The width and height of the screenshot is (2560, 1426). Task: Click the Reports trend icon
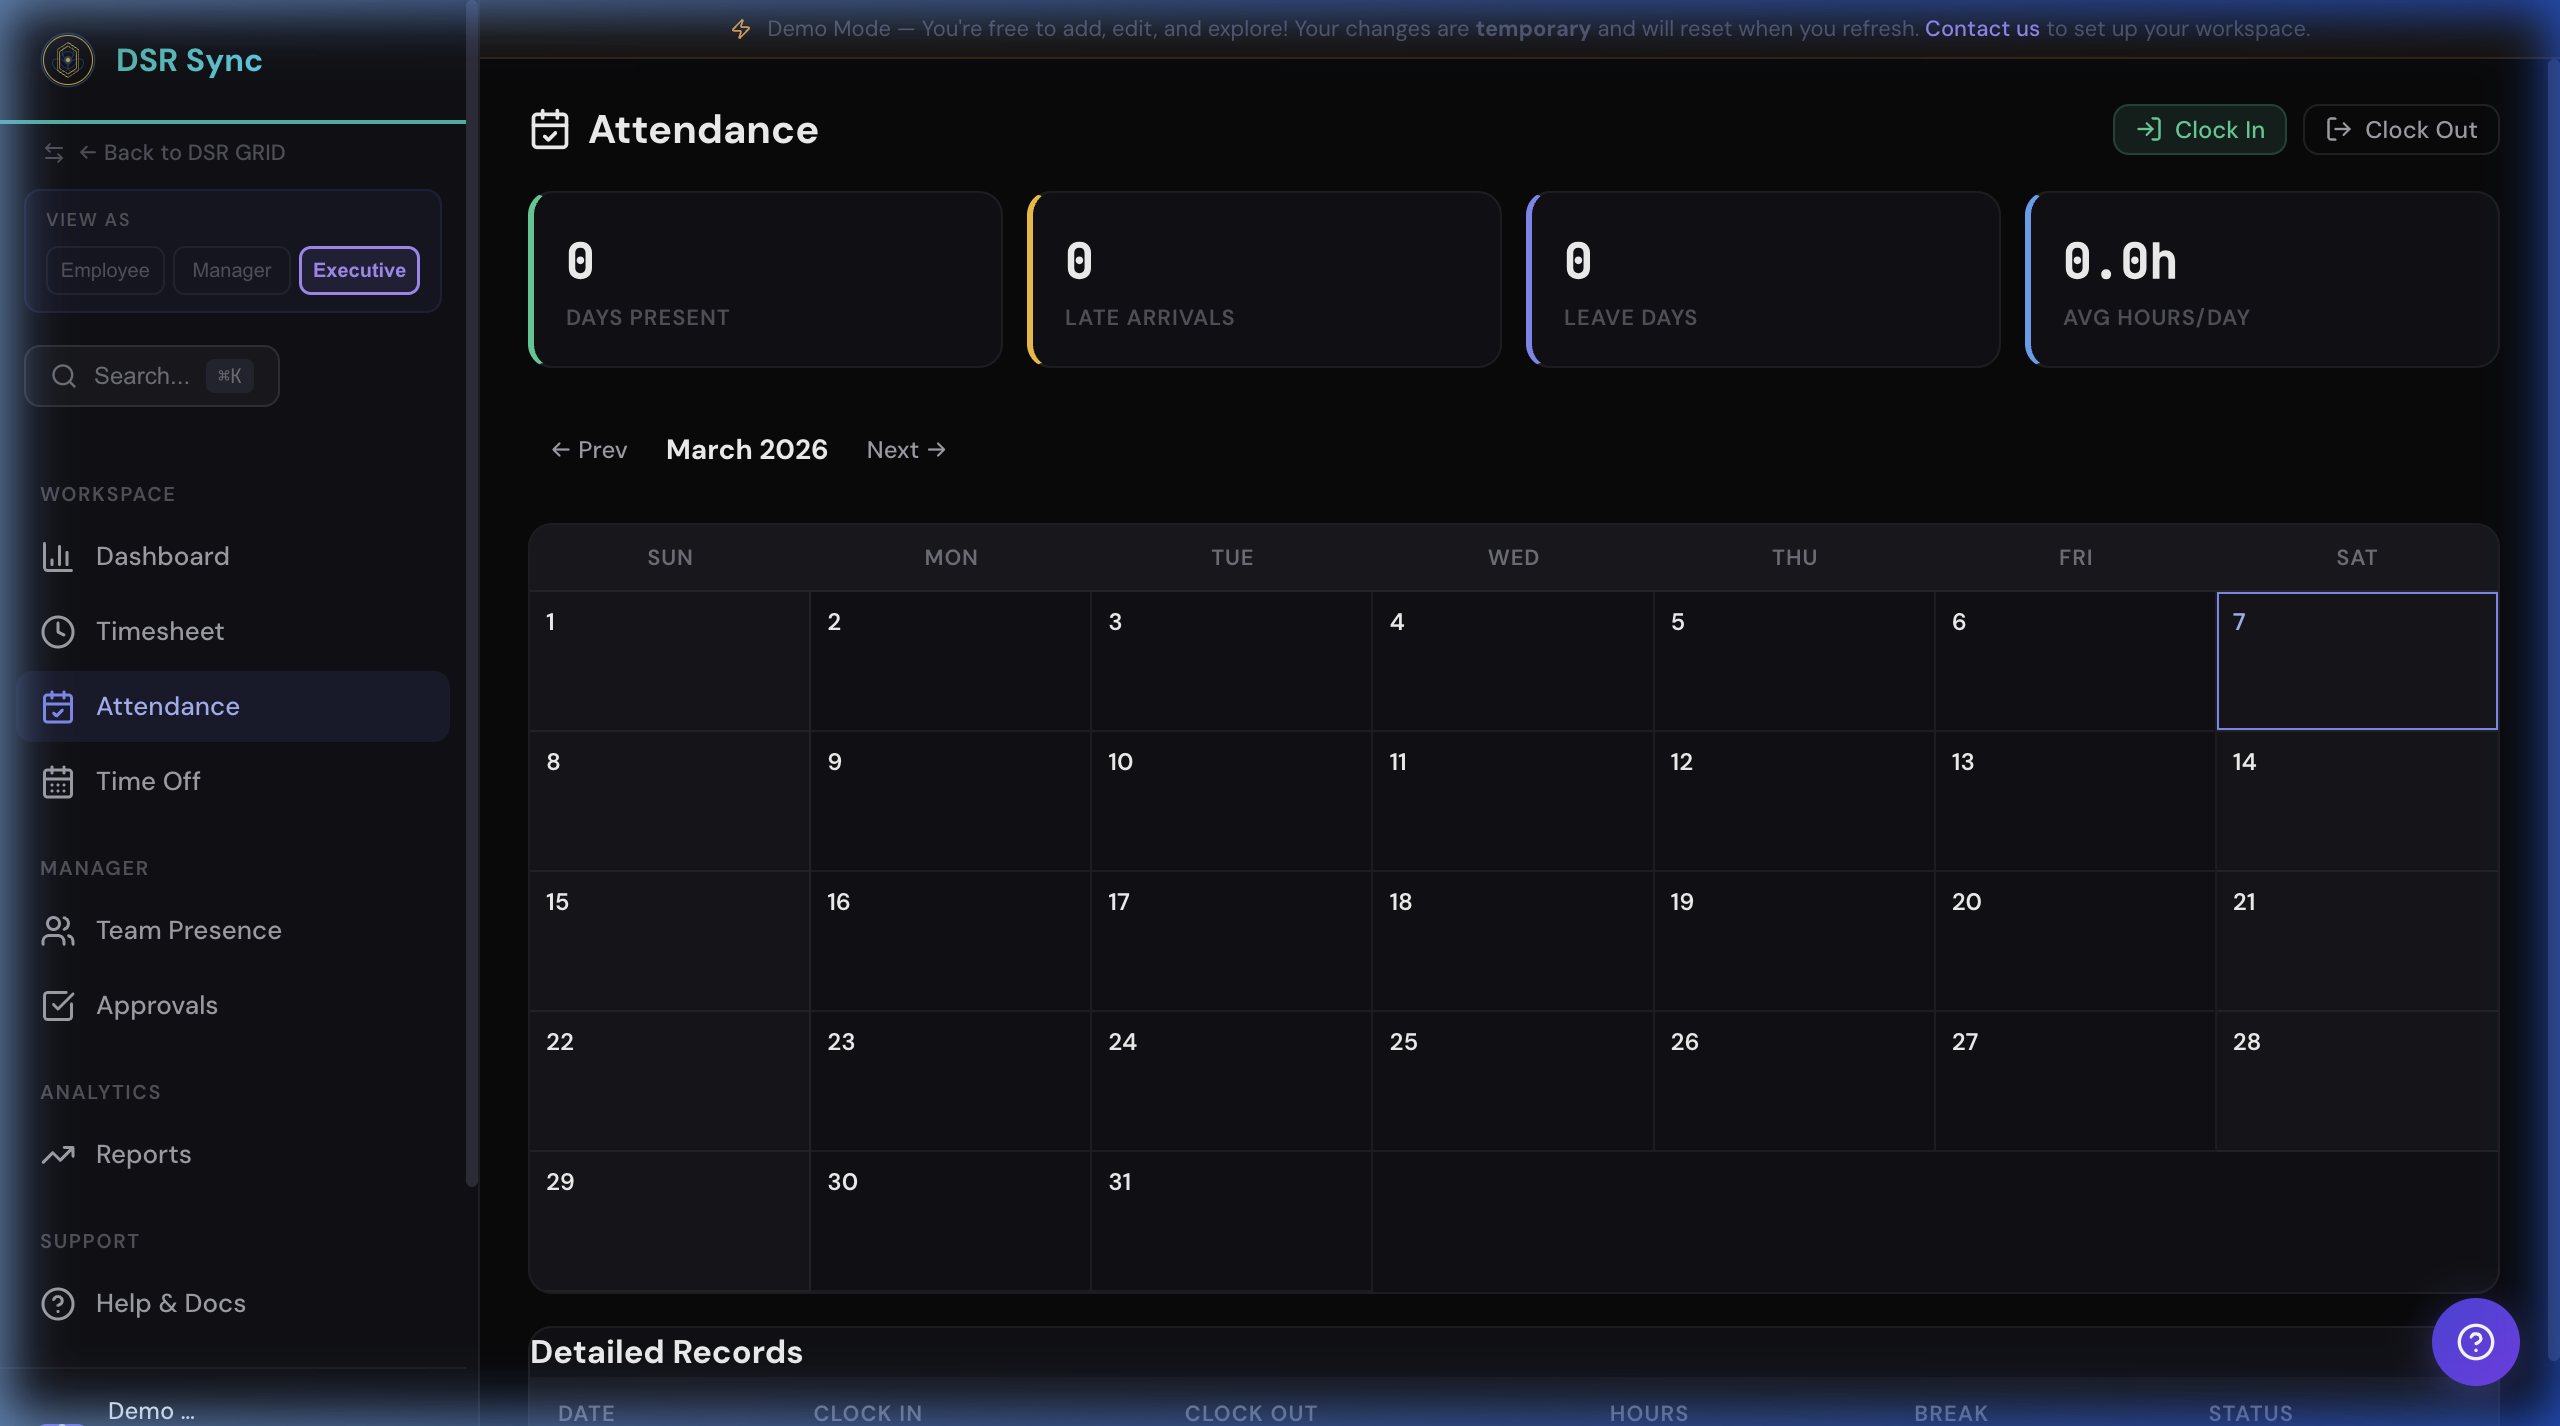(x=58, y=1154)
